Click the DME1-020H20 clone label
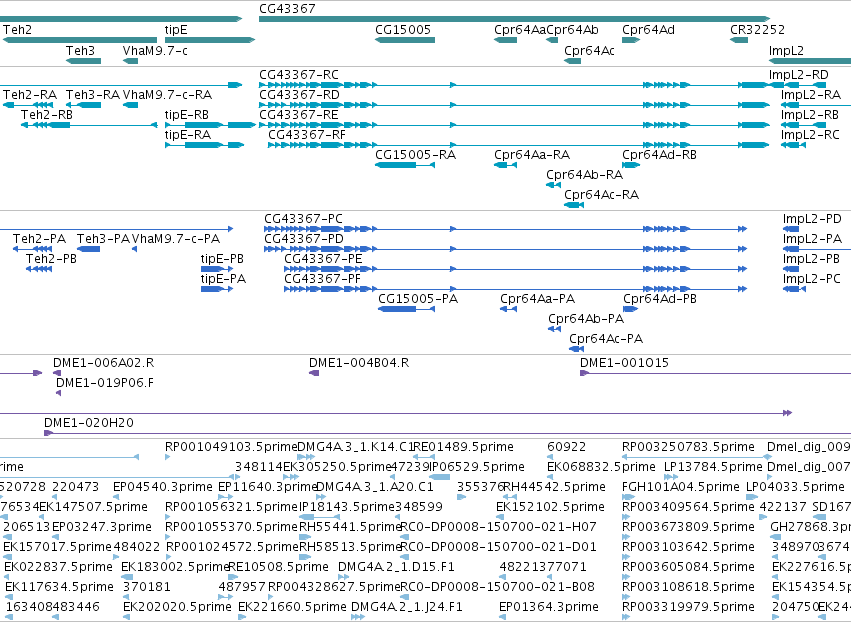This screenshot has height=622, width=851. click(x=89, y=423)
